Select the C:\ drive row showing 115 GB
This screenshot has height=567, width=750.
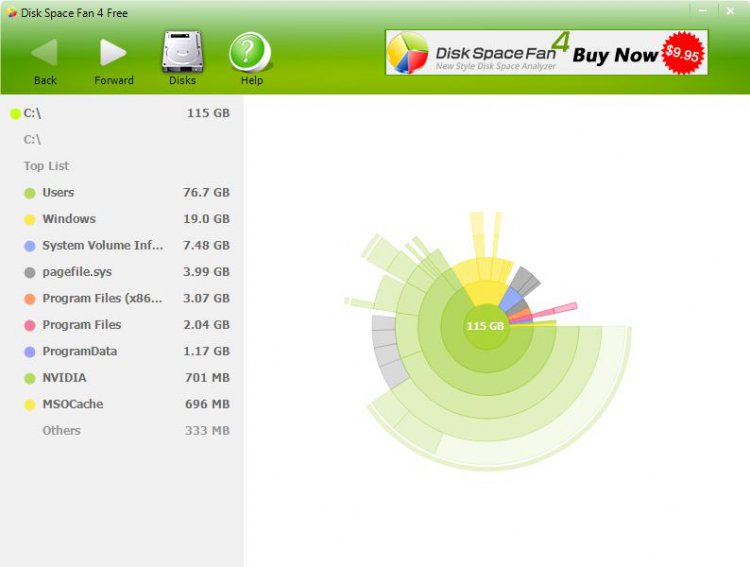coord(120,113)
